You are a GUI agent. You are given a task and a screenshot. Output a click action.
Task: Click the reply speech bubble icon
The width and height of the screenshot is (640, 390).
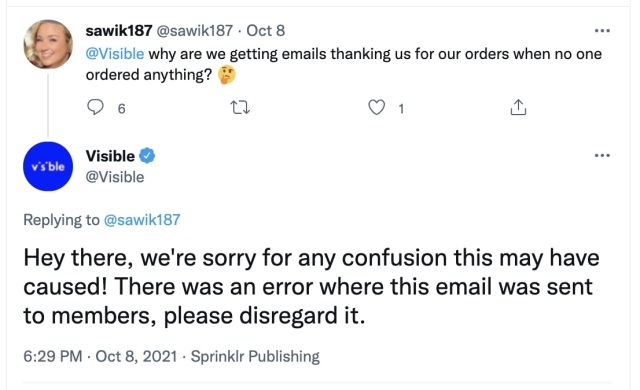coord(96,107)
